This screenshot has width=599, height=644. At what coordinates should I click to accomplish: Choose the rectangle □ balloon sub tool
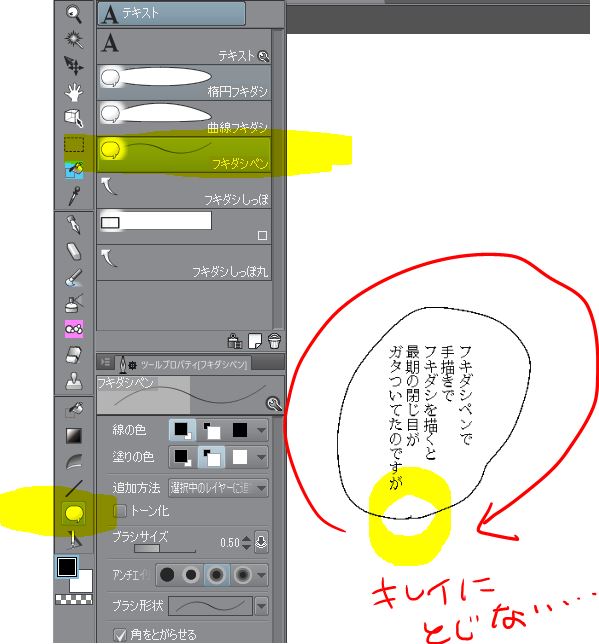coord(184,227)
